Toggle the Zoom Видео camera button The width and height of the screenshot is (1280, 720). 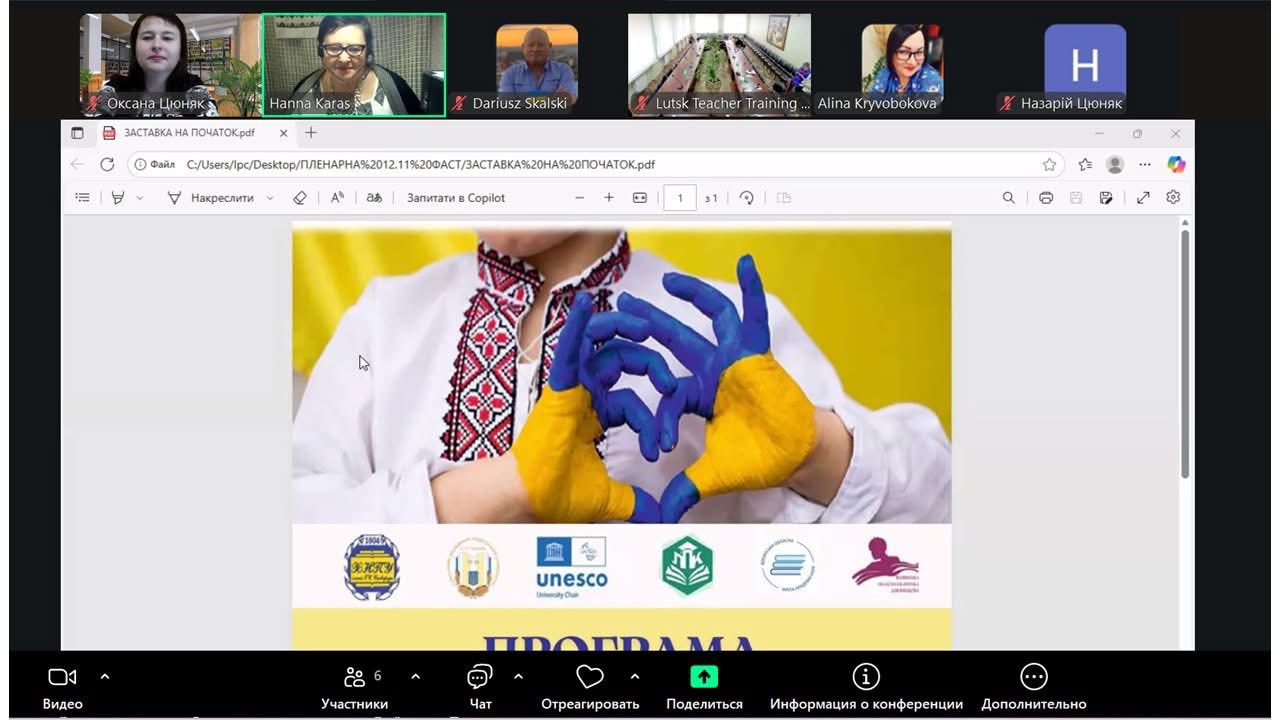[62, 678]
